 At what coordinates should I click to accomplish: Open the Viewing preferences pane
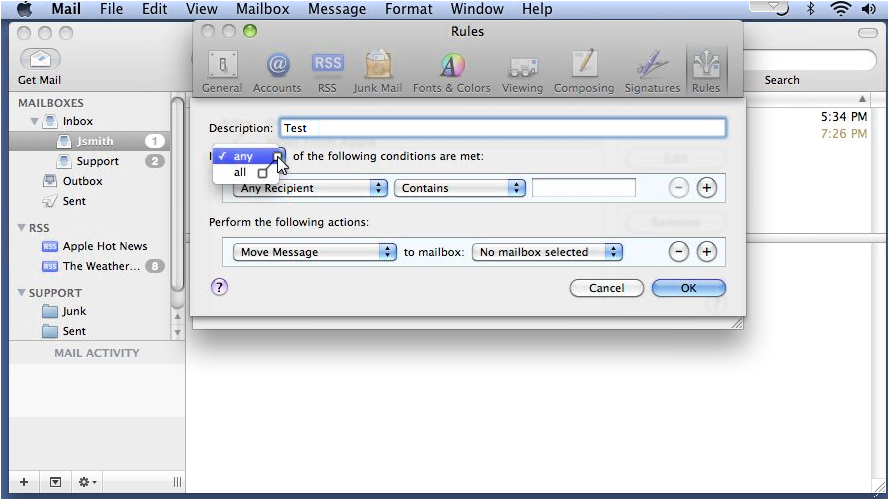click(x=522, y=72)
